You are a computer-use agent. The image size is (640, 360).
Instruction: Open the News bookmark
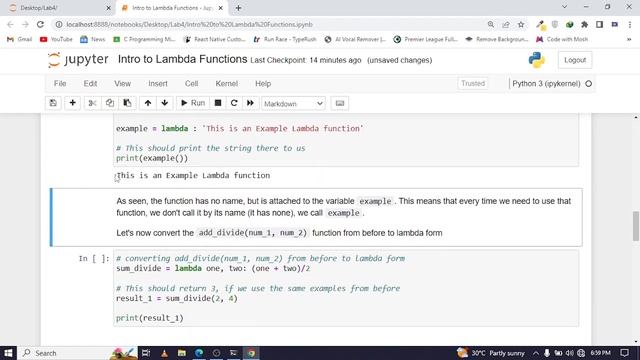pos(93,39)
